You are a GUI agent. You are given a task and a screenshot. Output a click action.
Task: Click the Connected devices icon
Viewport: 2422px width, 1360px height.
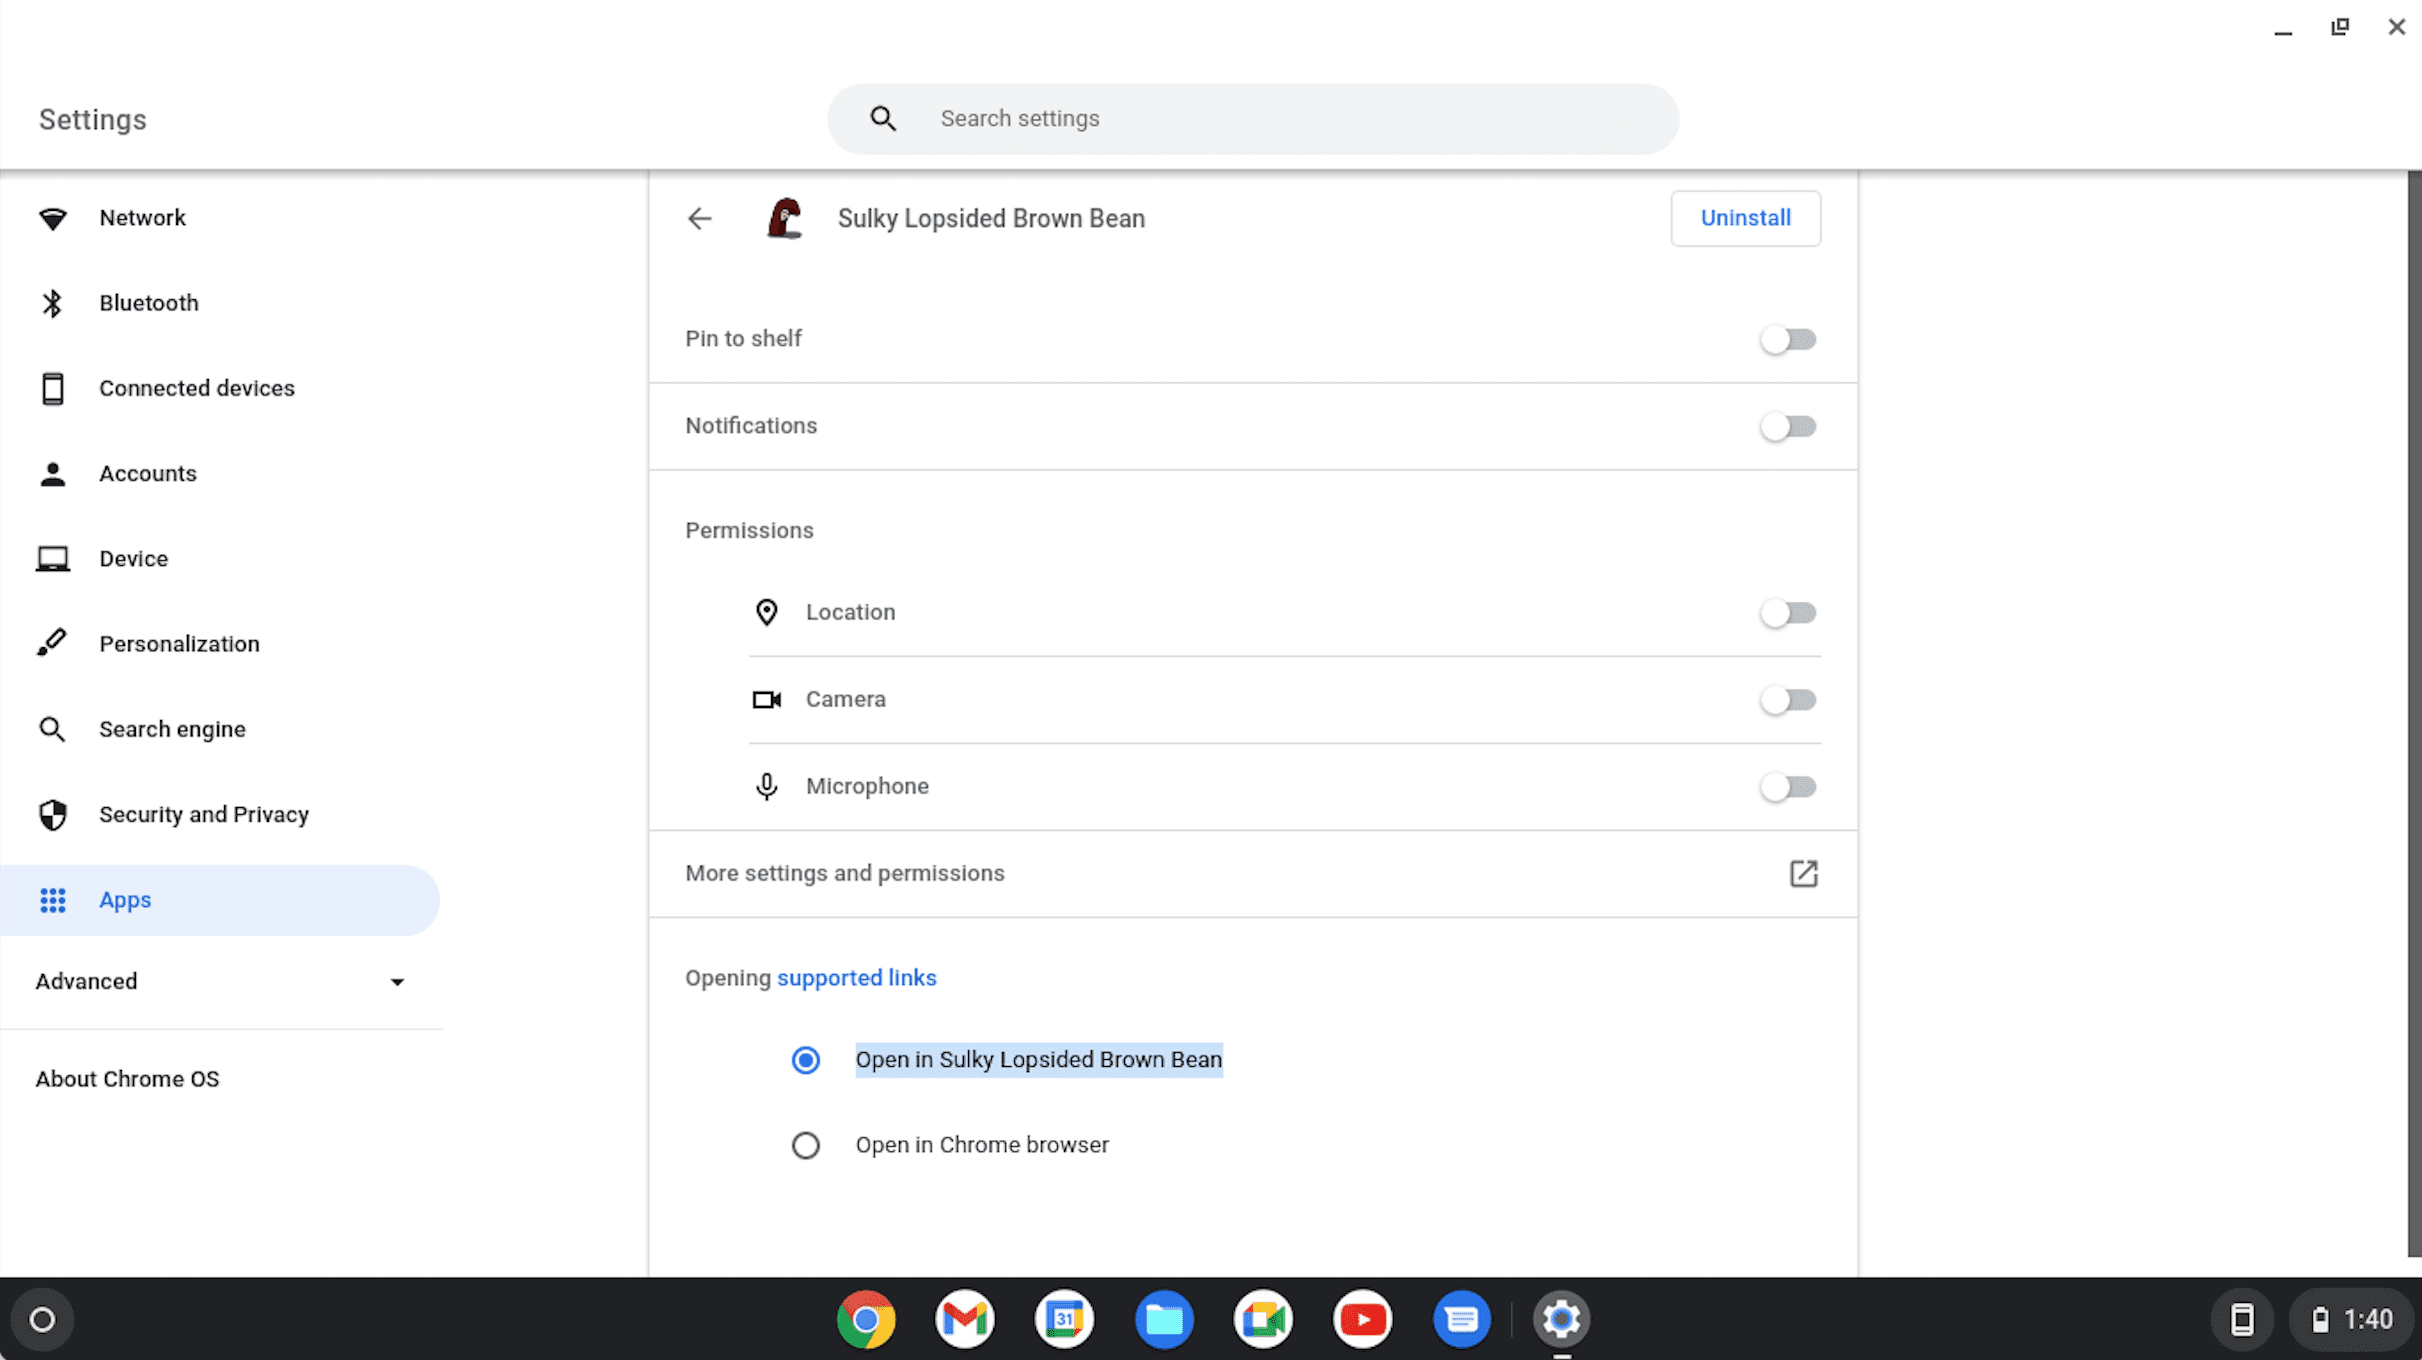coord(52,387)
